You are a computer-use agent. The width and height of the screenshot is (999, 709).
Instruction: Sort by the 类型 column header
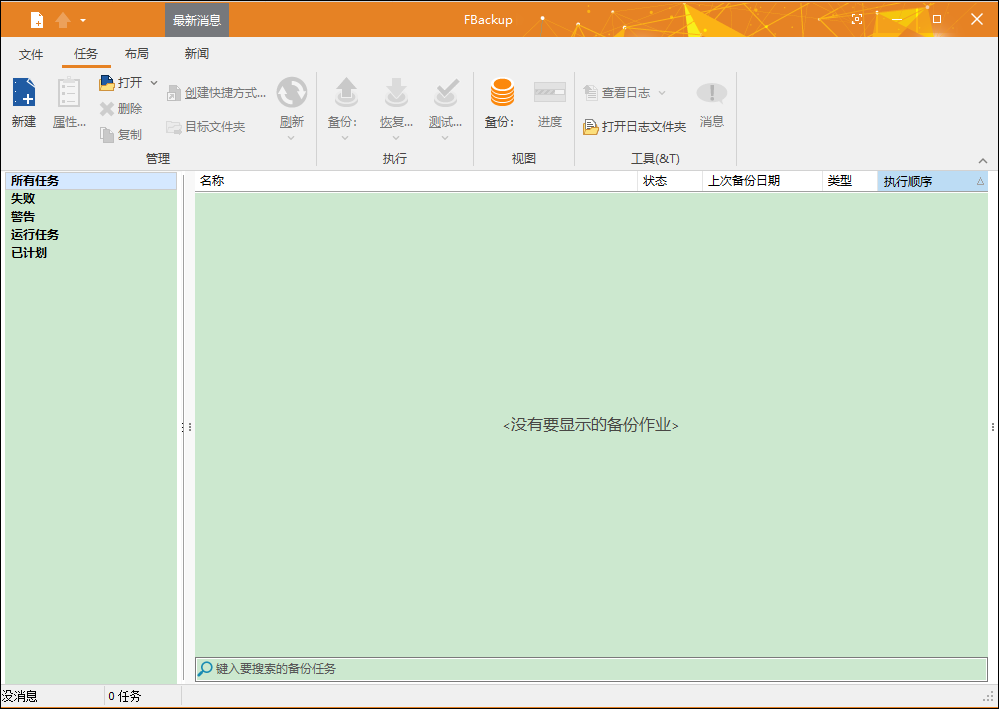[x=850, y=181]
